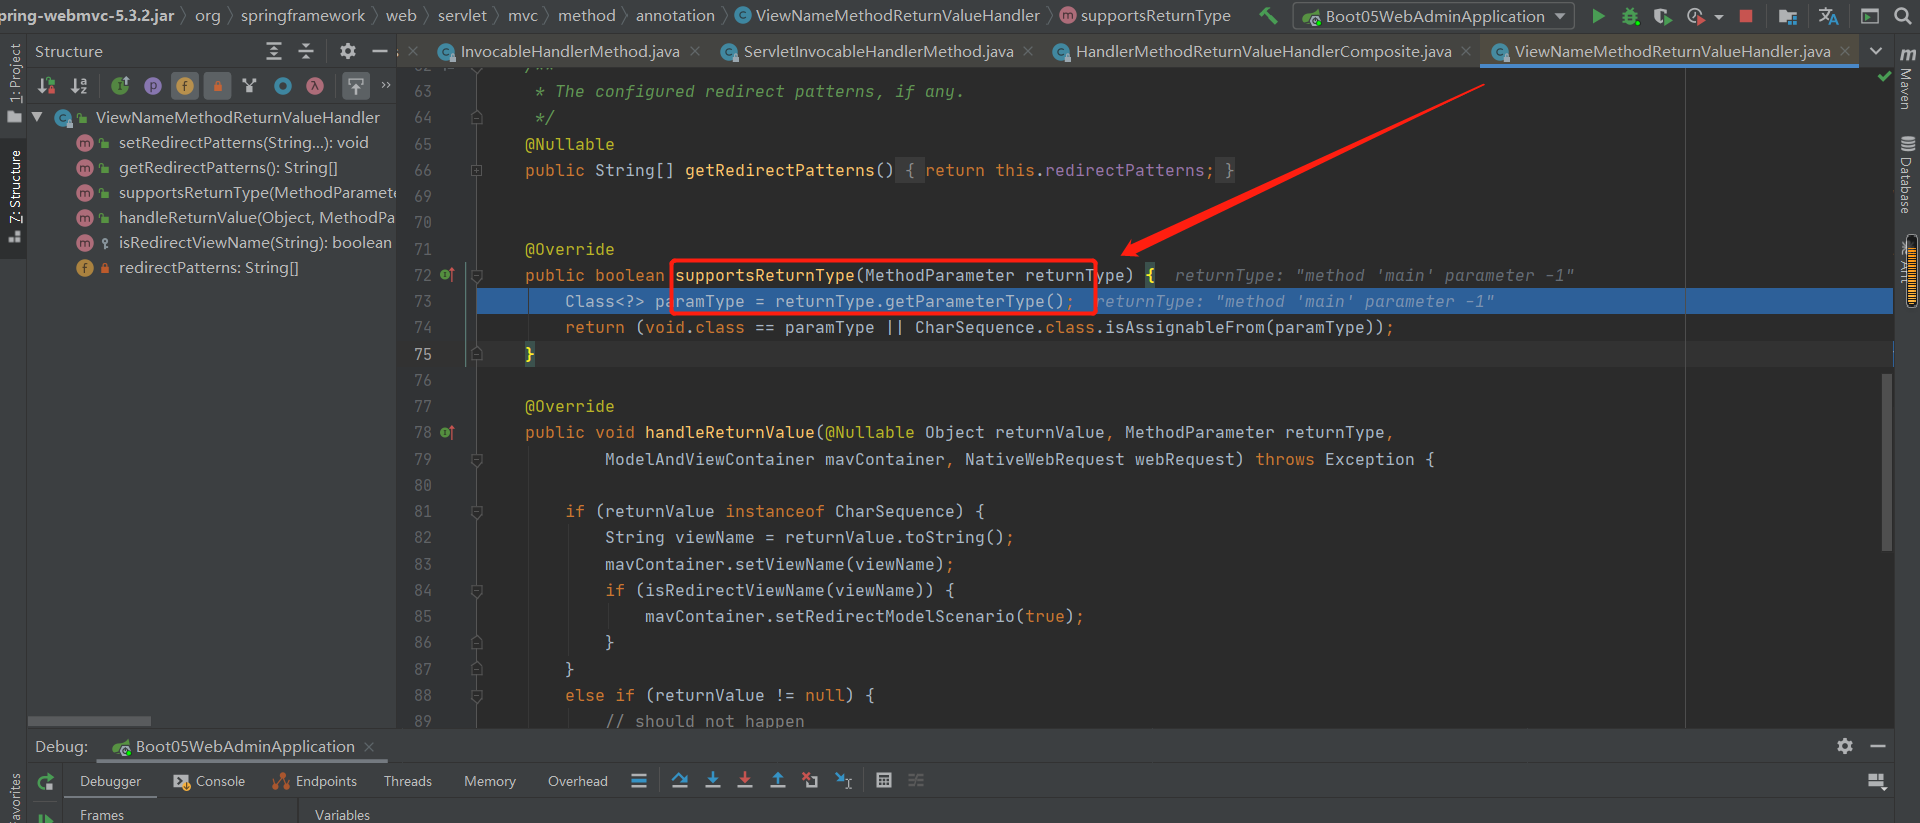Image resolution: width=1920 pixels, height=823 pixels.
Task: Toggle Show non-public members lock icon
Action: (217, 86)
